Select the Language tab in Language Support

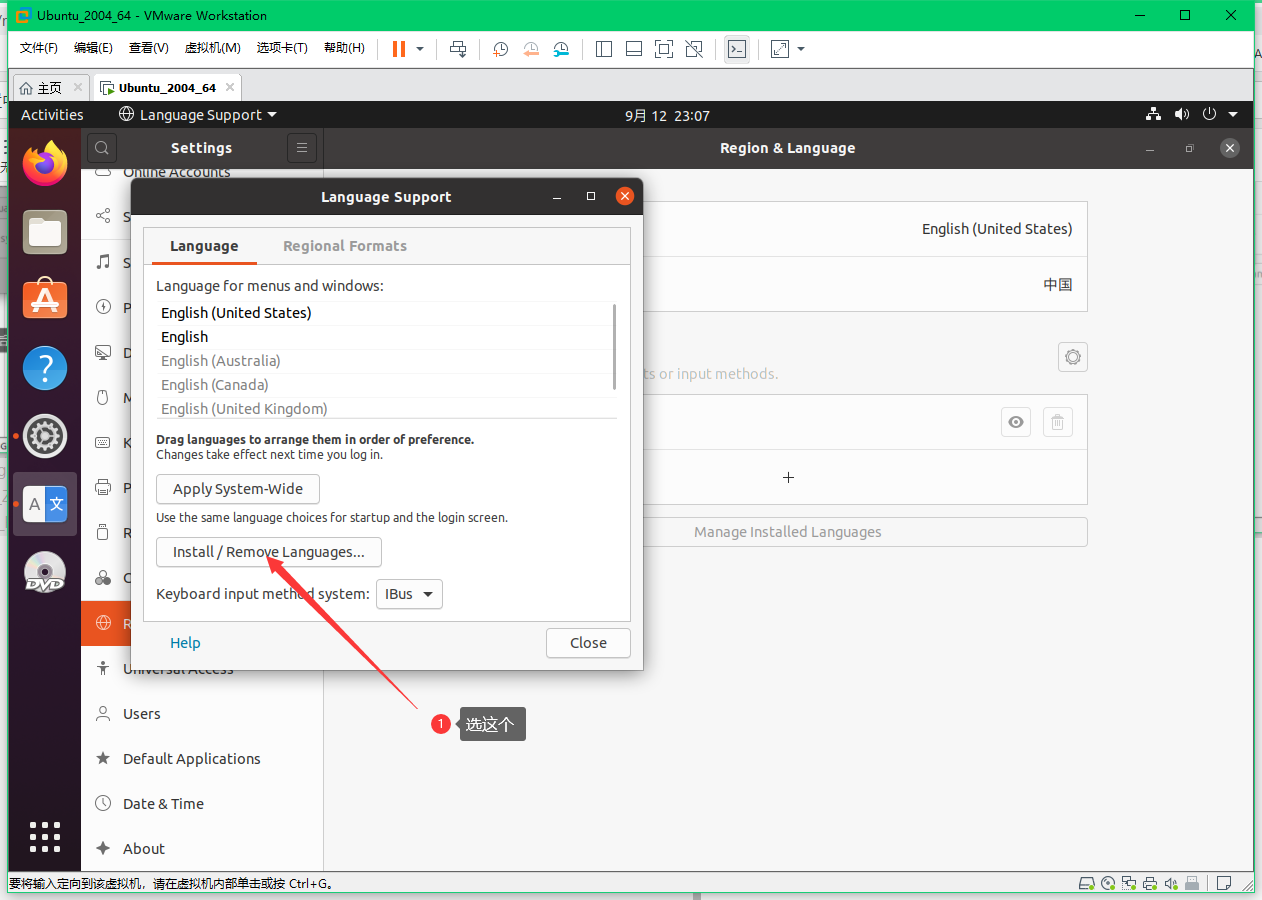point(204,246)
